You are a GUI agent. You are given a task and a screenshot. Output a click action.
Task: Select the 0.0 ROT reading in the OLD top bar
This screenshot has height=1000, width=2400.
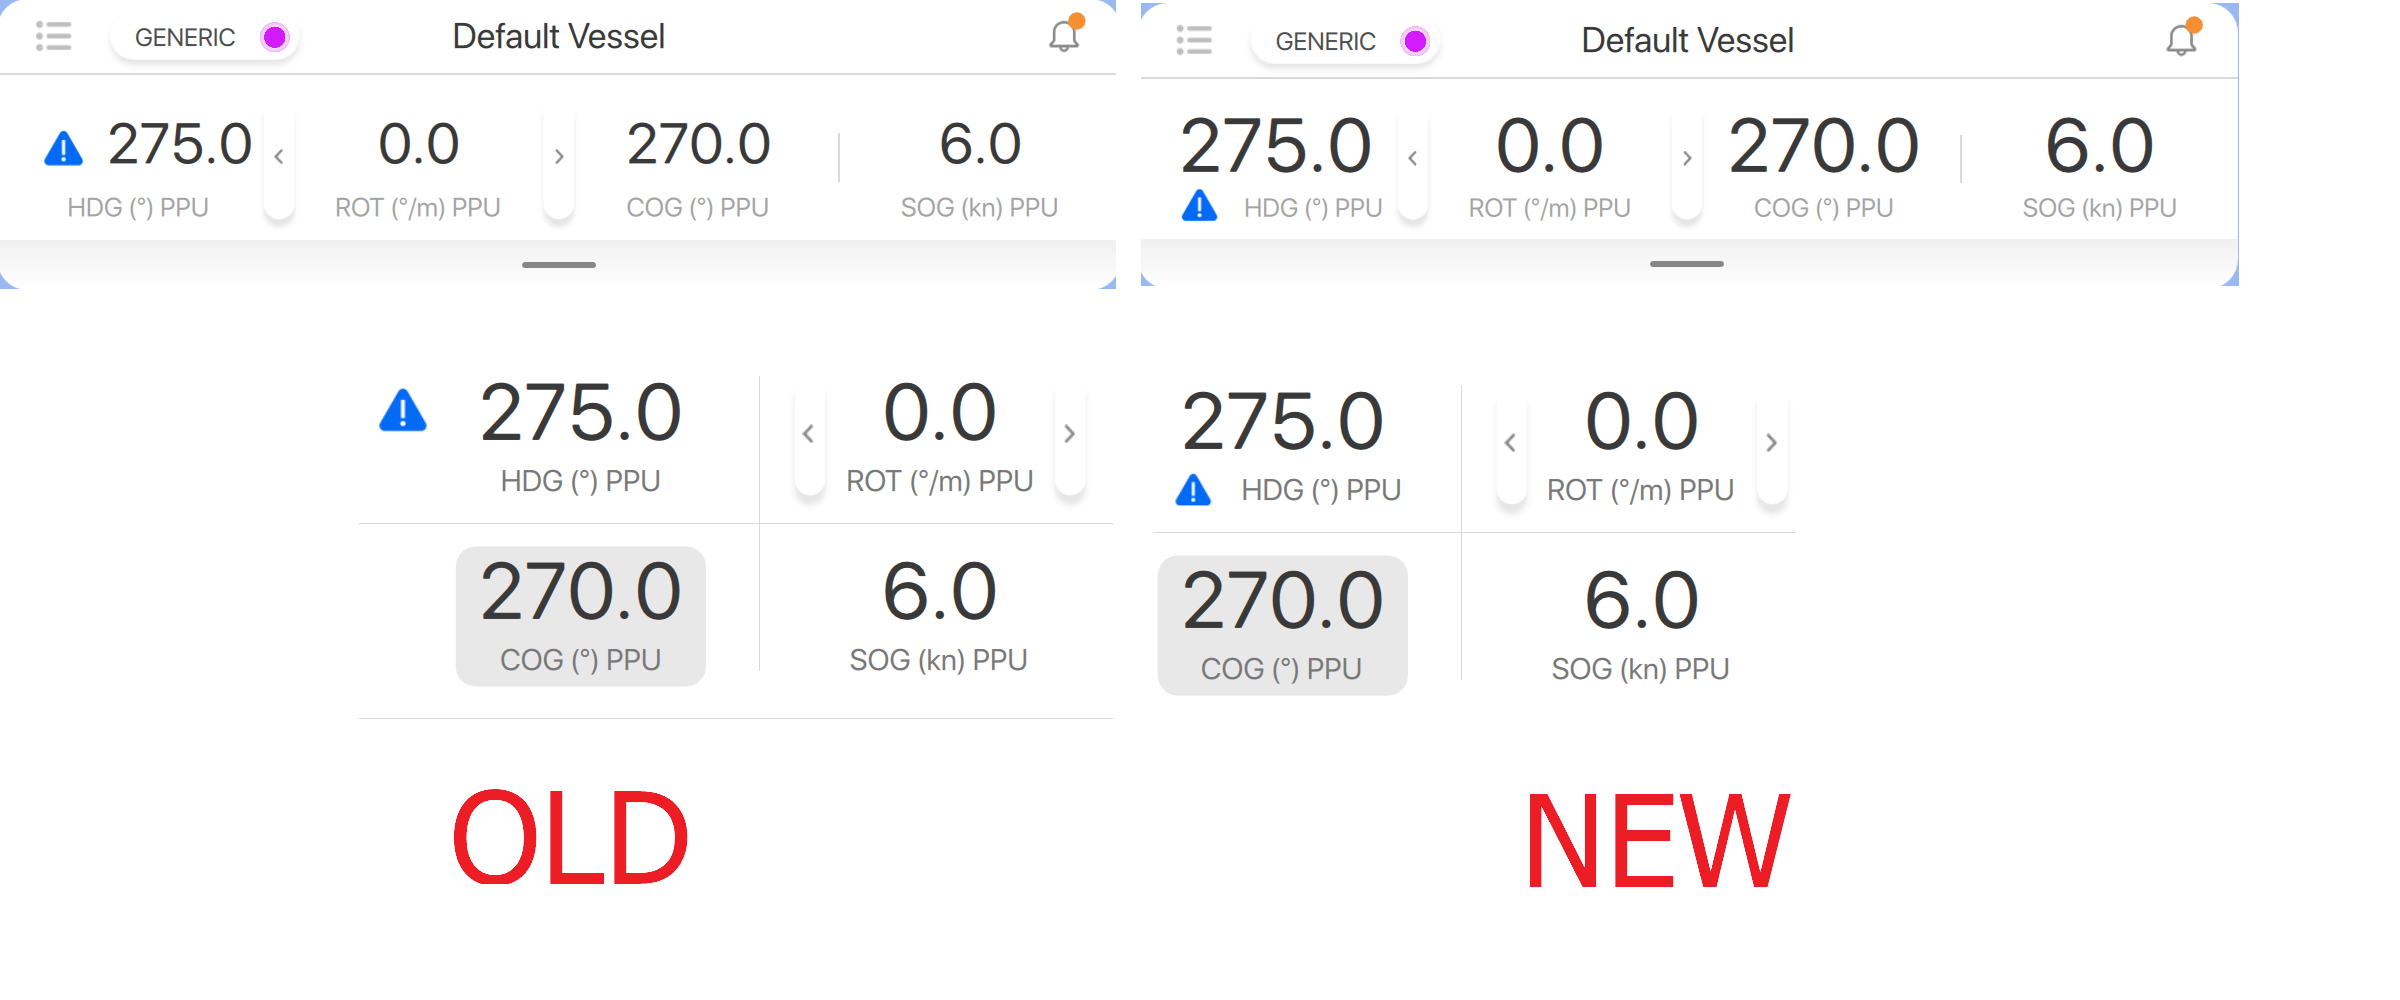[419, 144]
